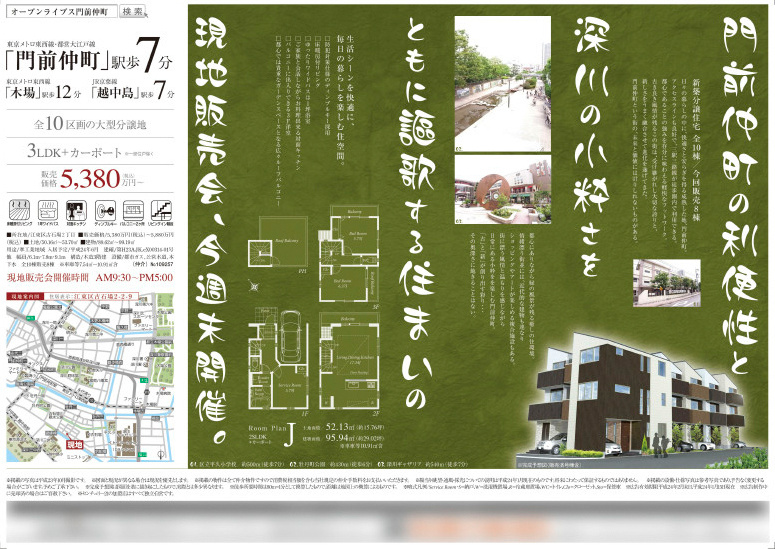The width and height of the screenshot is (775, 549).
Task: Click the area map on the flyer
Action: click(x=90, y=377)
